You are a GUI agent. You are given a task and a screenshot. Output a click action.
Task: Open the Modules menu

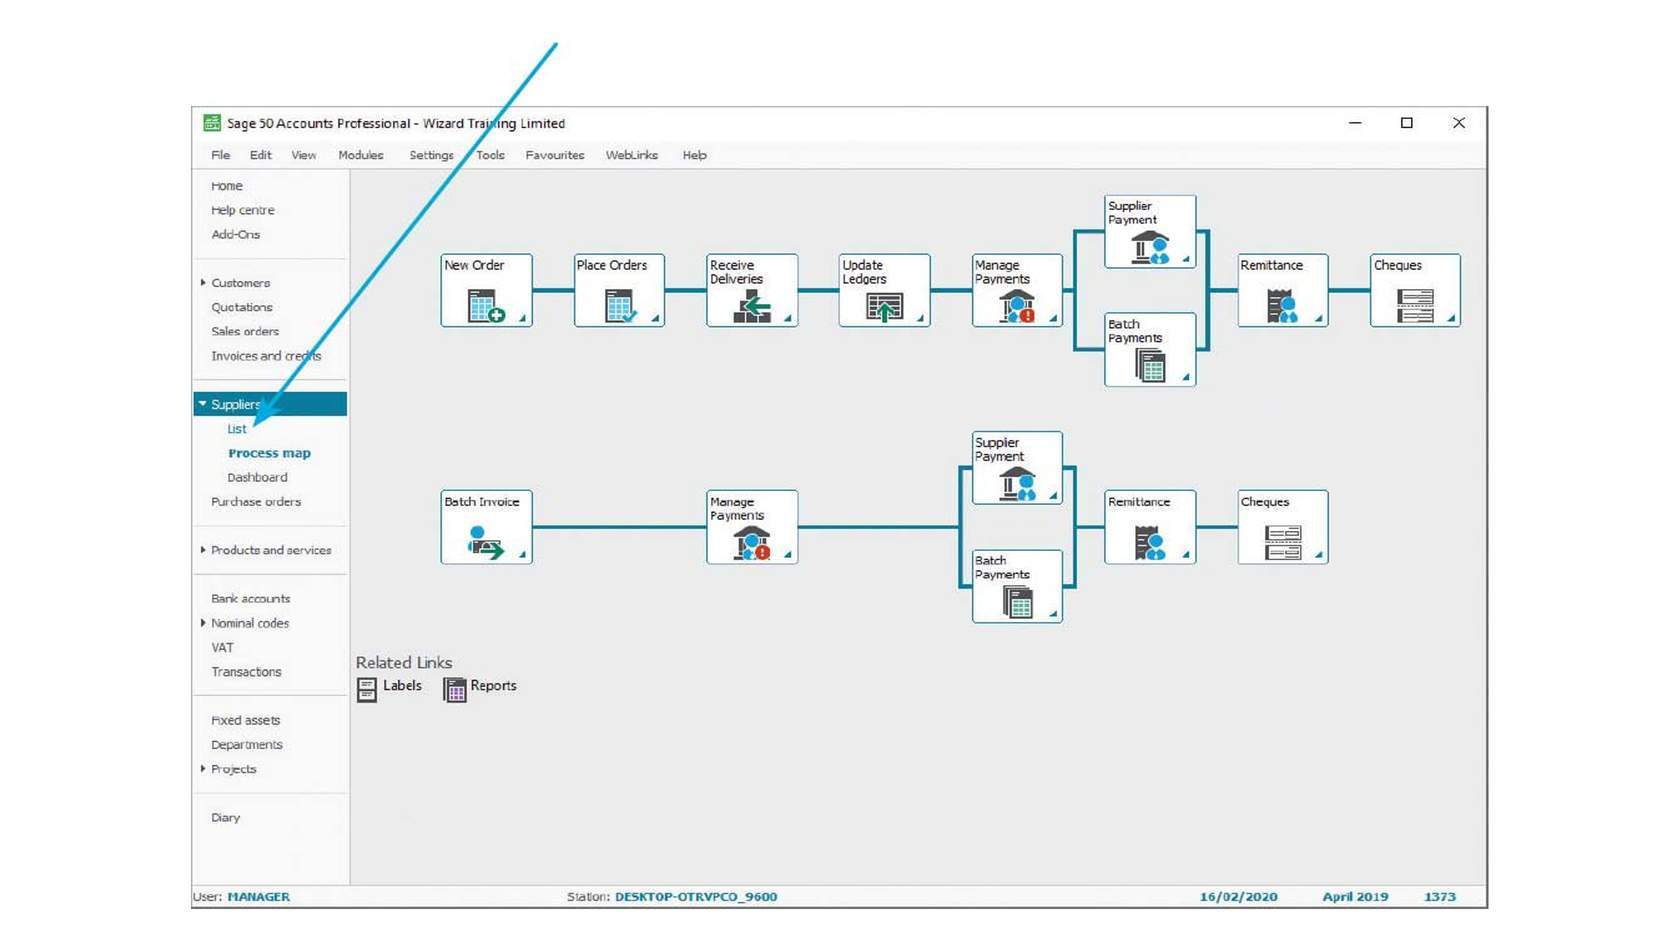361,155
